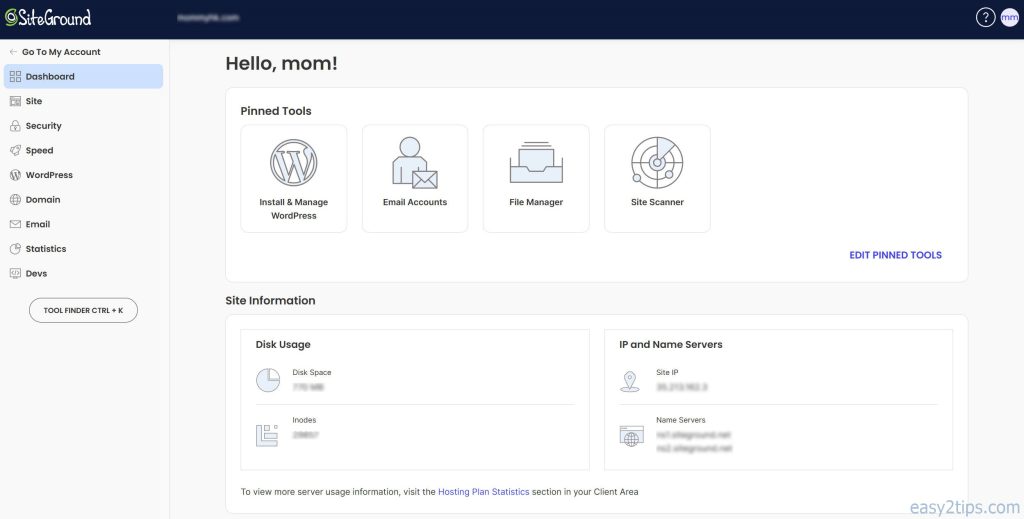This screenshot has width=1024, height=519.
Task: Click the Dashboard grid icon in sidebar
Action: pos(15,76)
